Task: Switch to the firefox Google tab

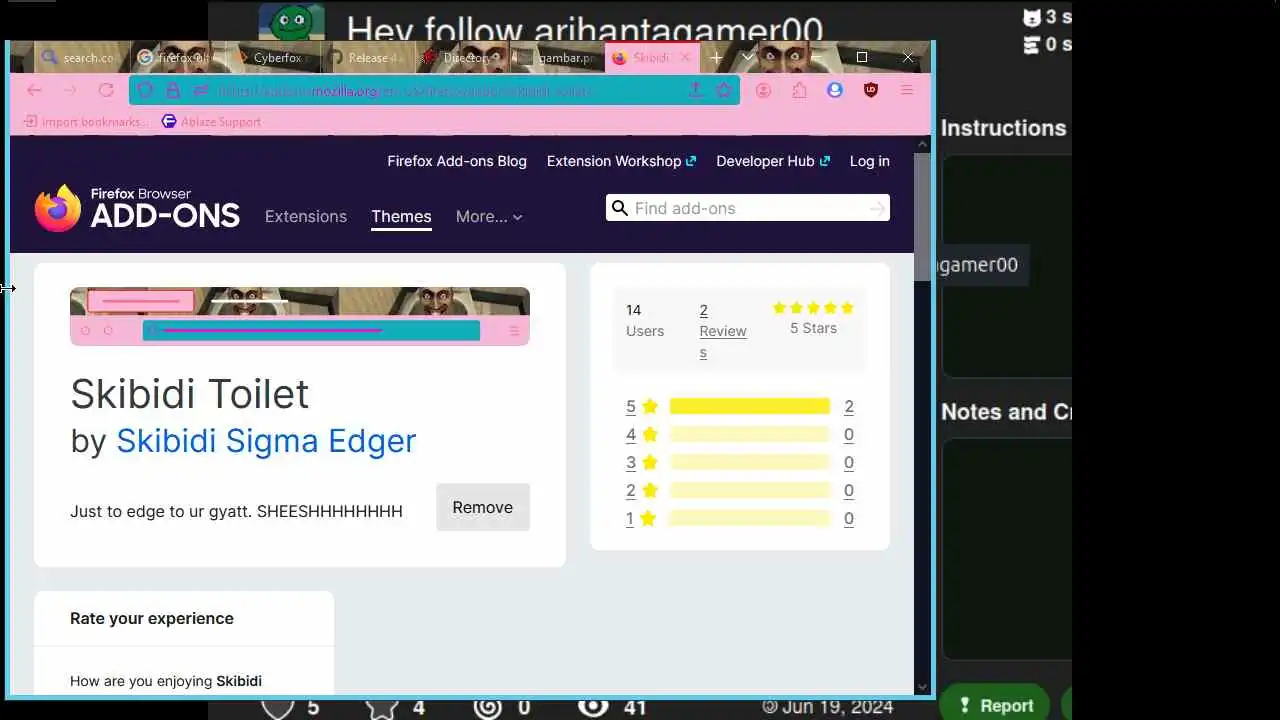Action: (x=176, y=58)
